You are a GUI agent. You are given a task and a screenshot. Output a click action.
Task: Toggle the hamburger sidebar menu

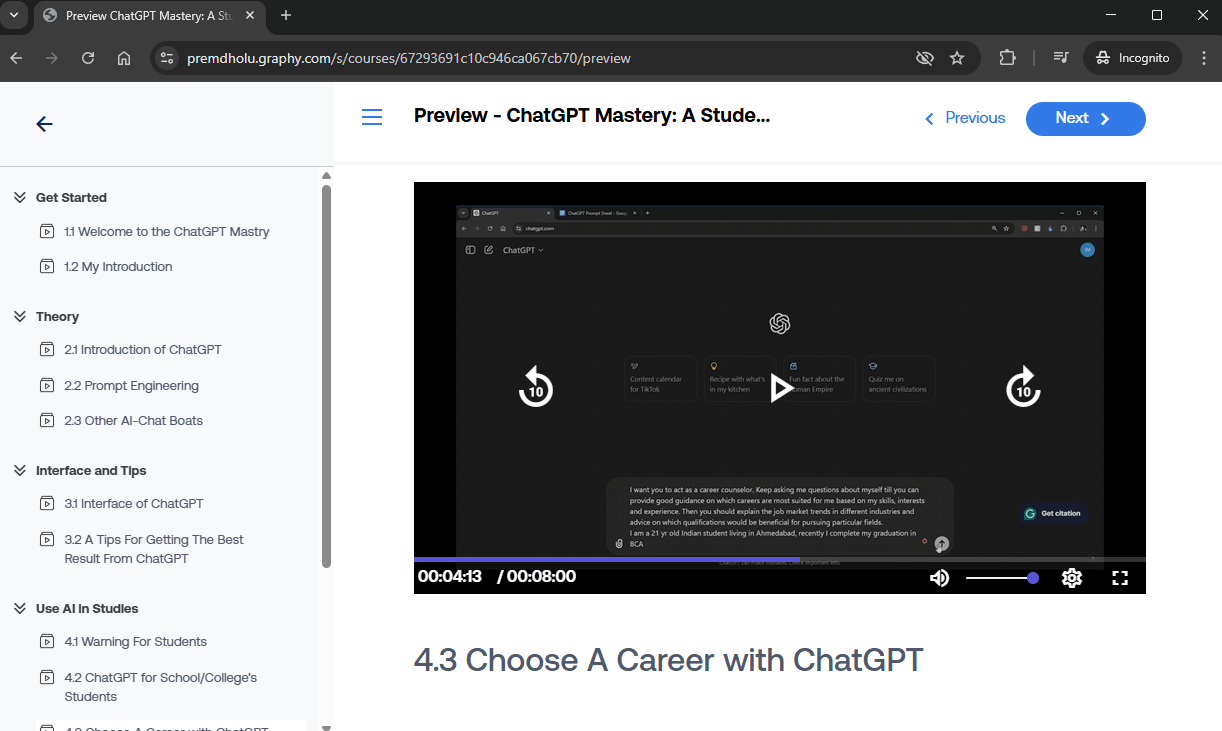point(372,118)
